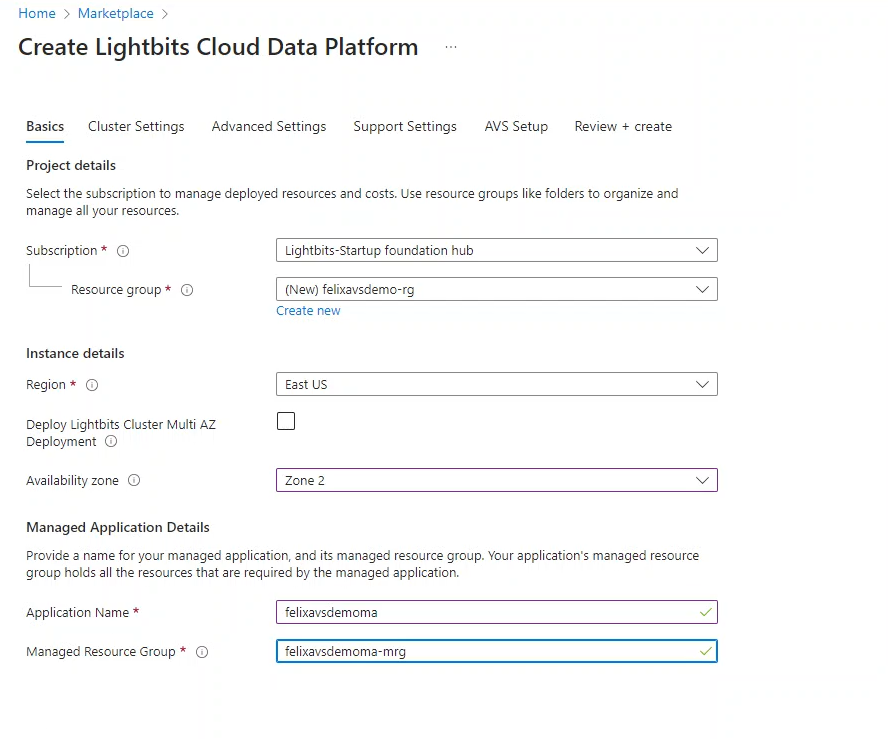This screenshot has width=888, height=739.
Task: Focus the Managed Resource Group input field
Action: point(497,651)
